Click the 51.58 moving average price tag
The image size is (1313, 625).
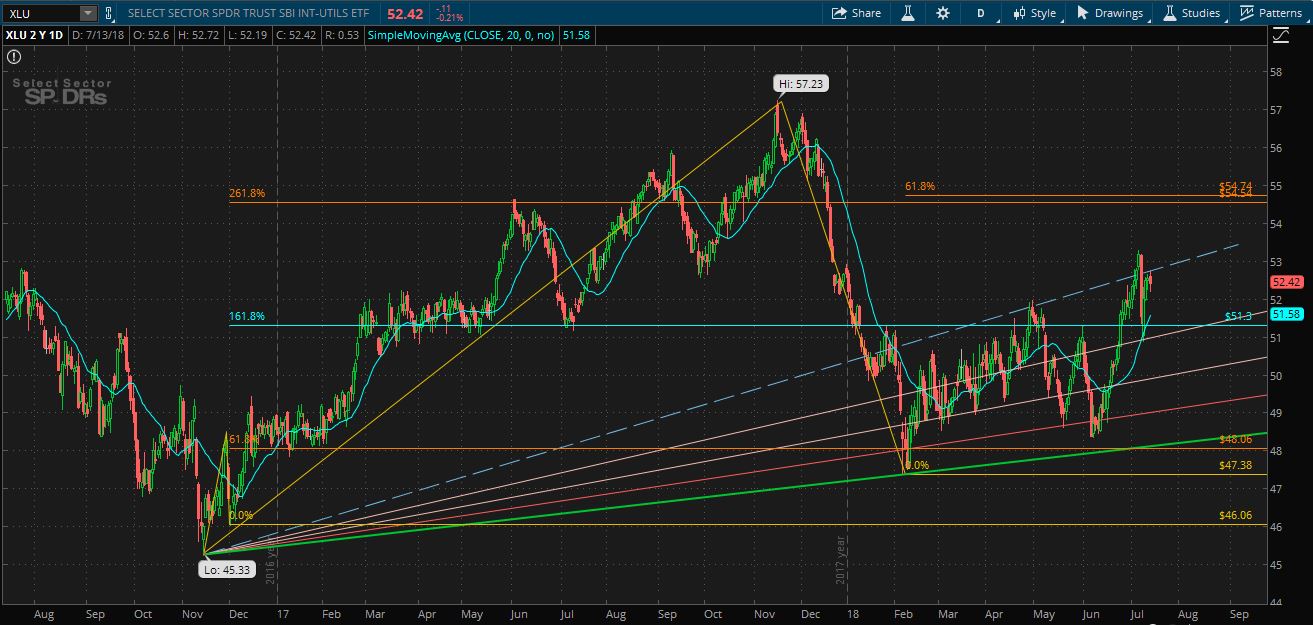(1285, 314)
